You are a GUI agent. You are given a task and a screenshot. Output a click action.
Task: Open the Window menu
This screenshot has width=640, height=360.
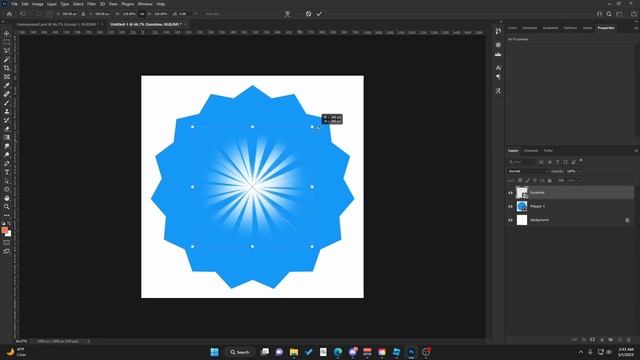[145, 4]
